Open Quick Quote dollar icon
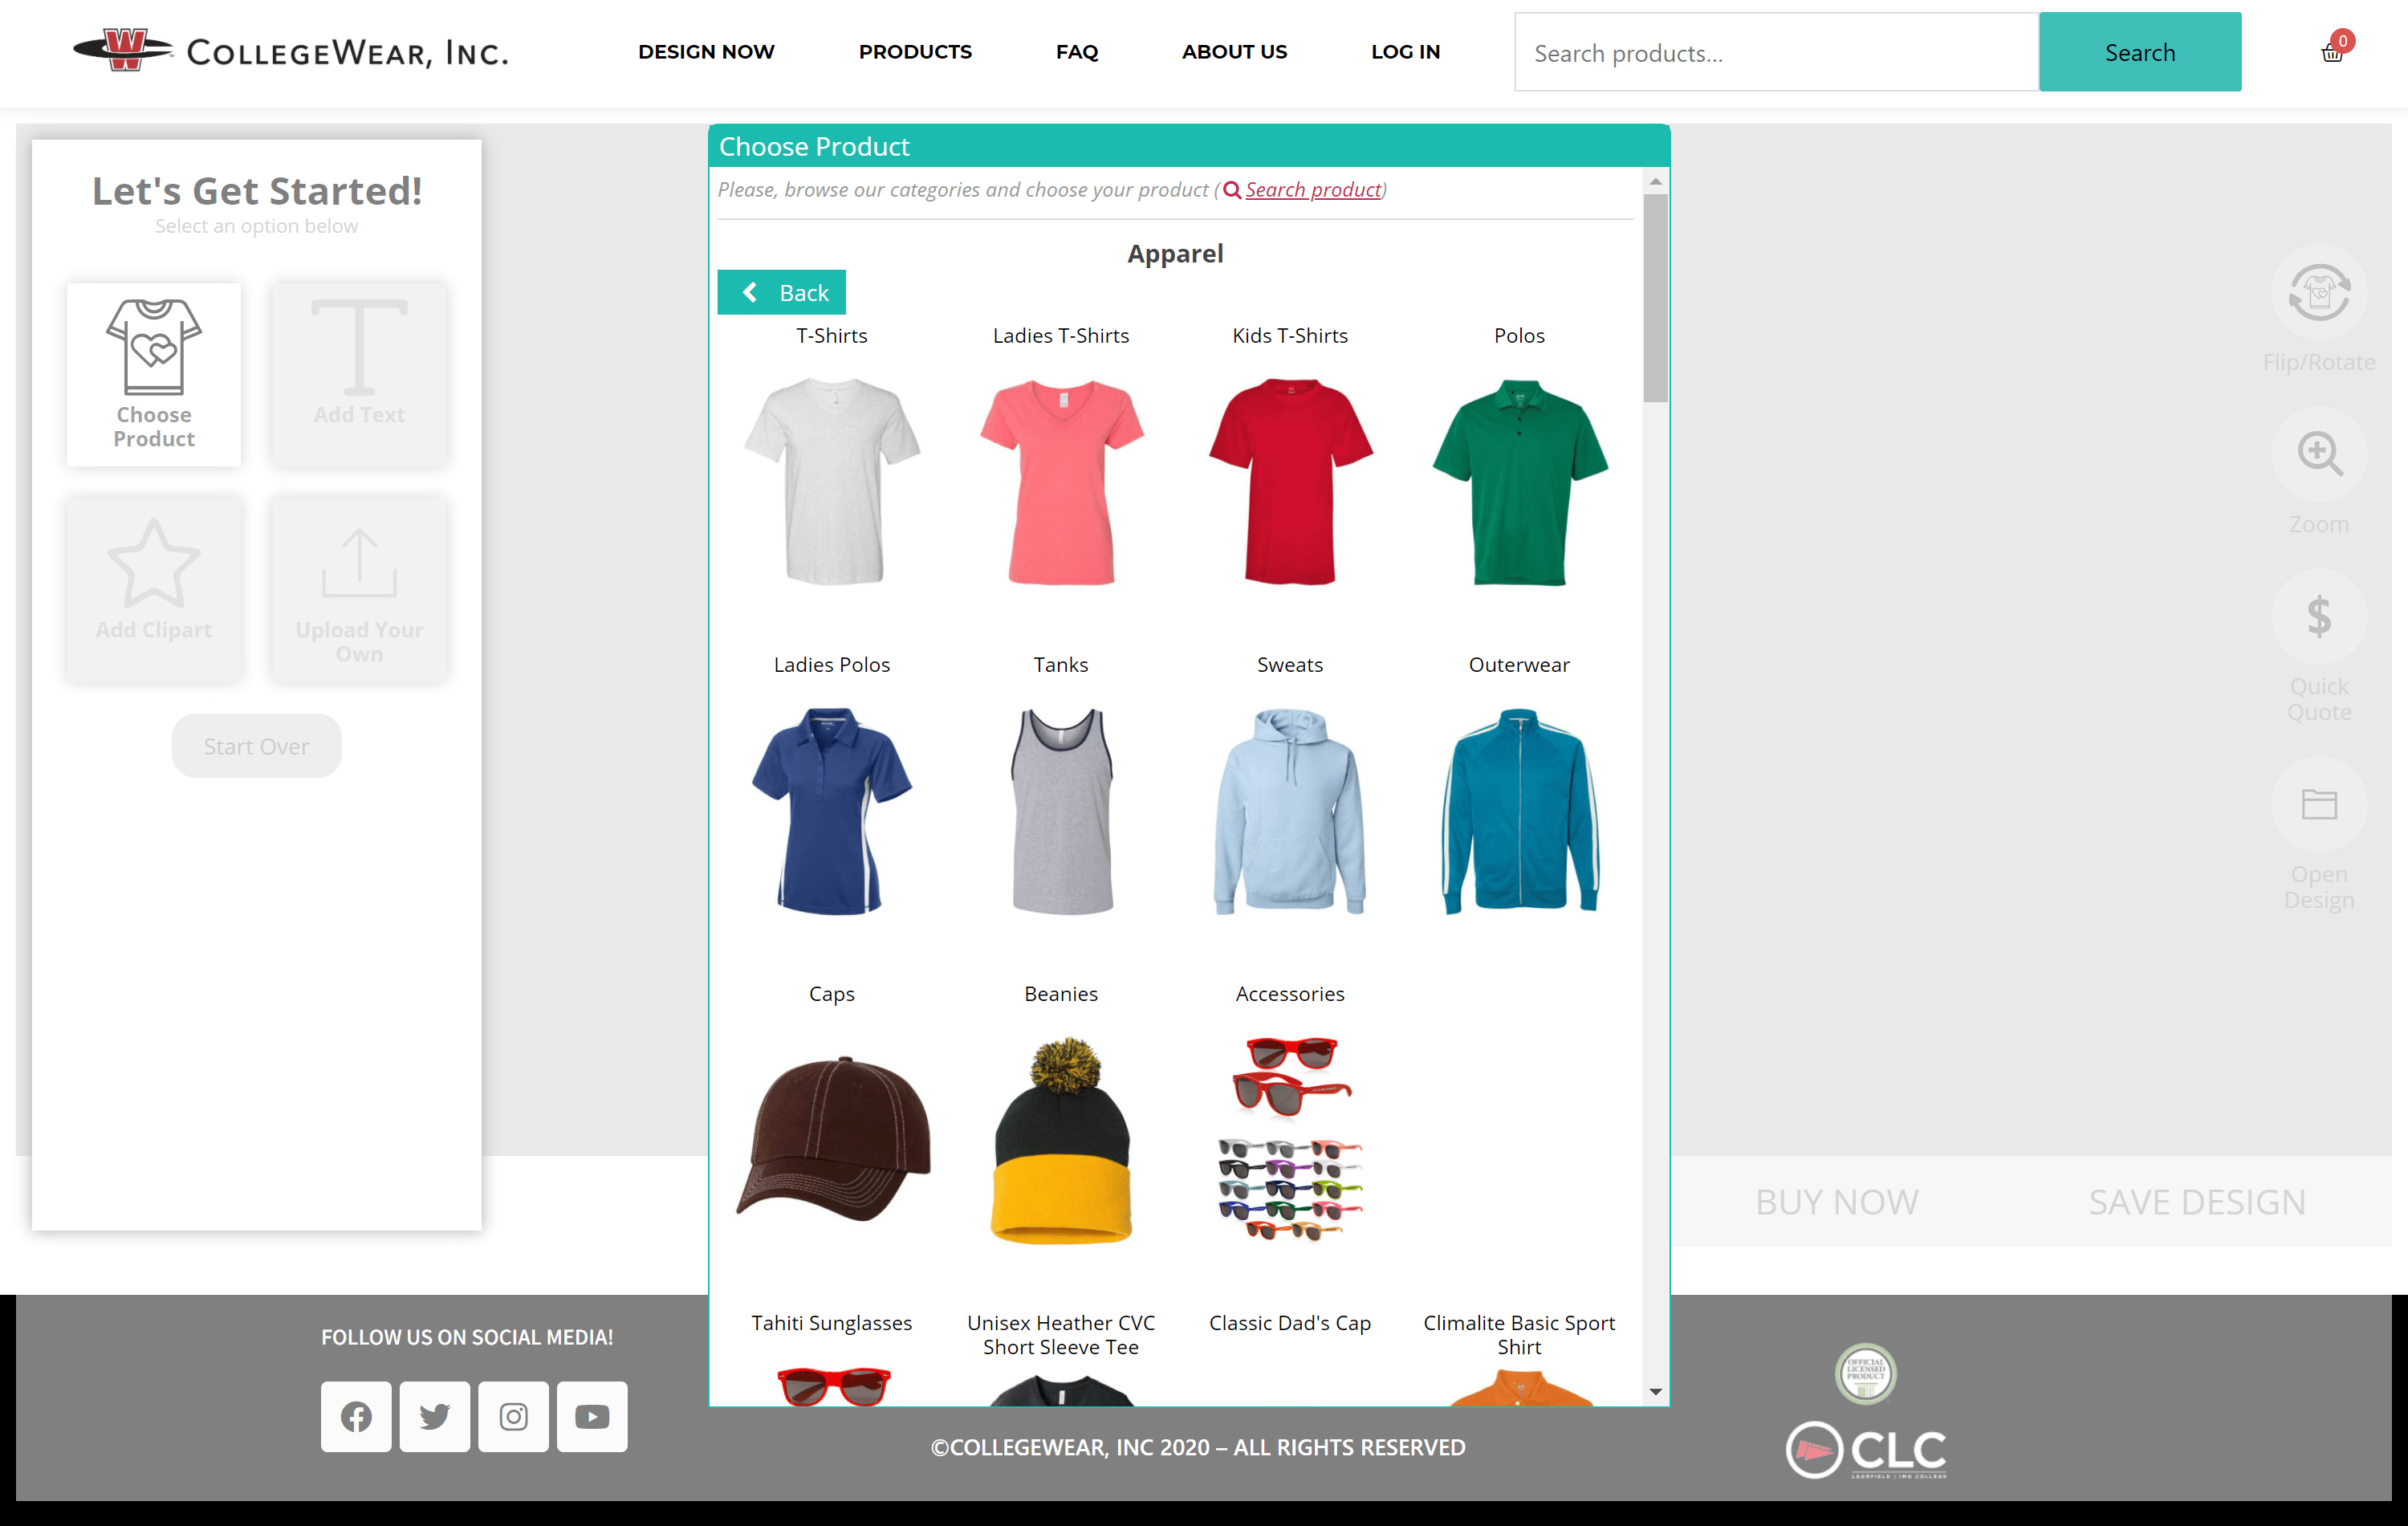 coord(2318,616)
